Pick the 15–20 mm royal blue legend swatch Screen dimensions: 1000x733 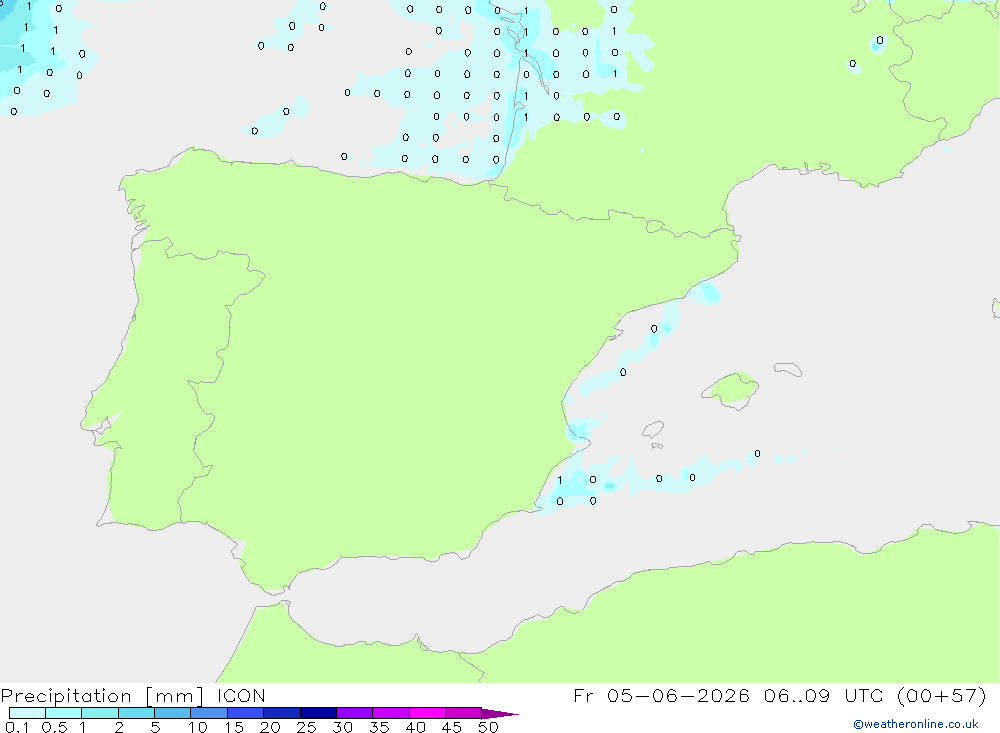click(246, 713)
